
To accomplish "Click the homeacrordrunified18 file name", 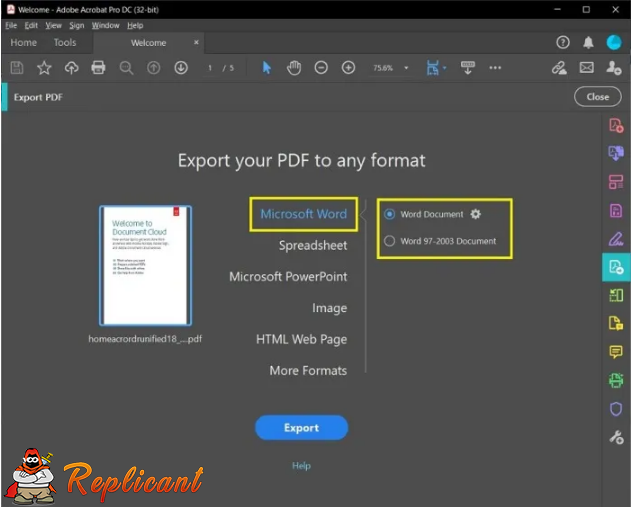I will [x=145, y=339].
